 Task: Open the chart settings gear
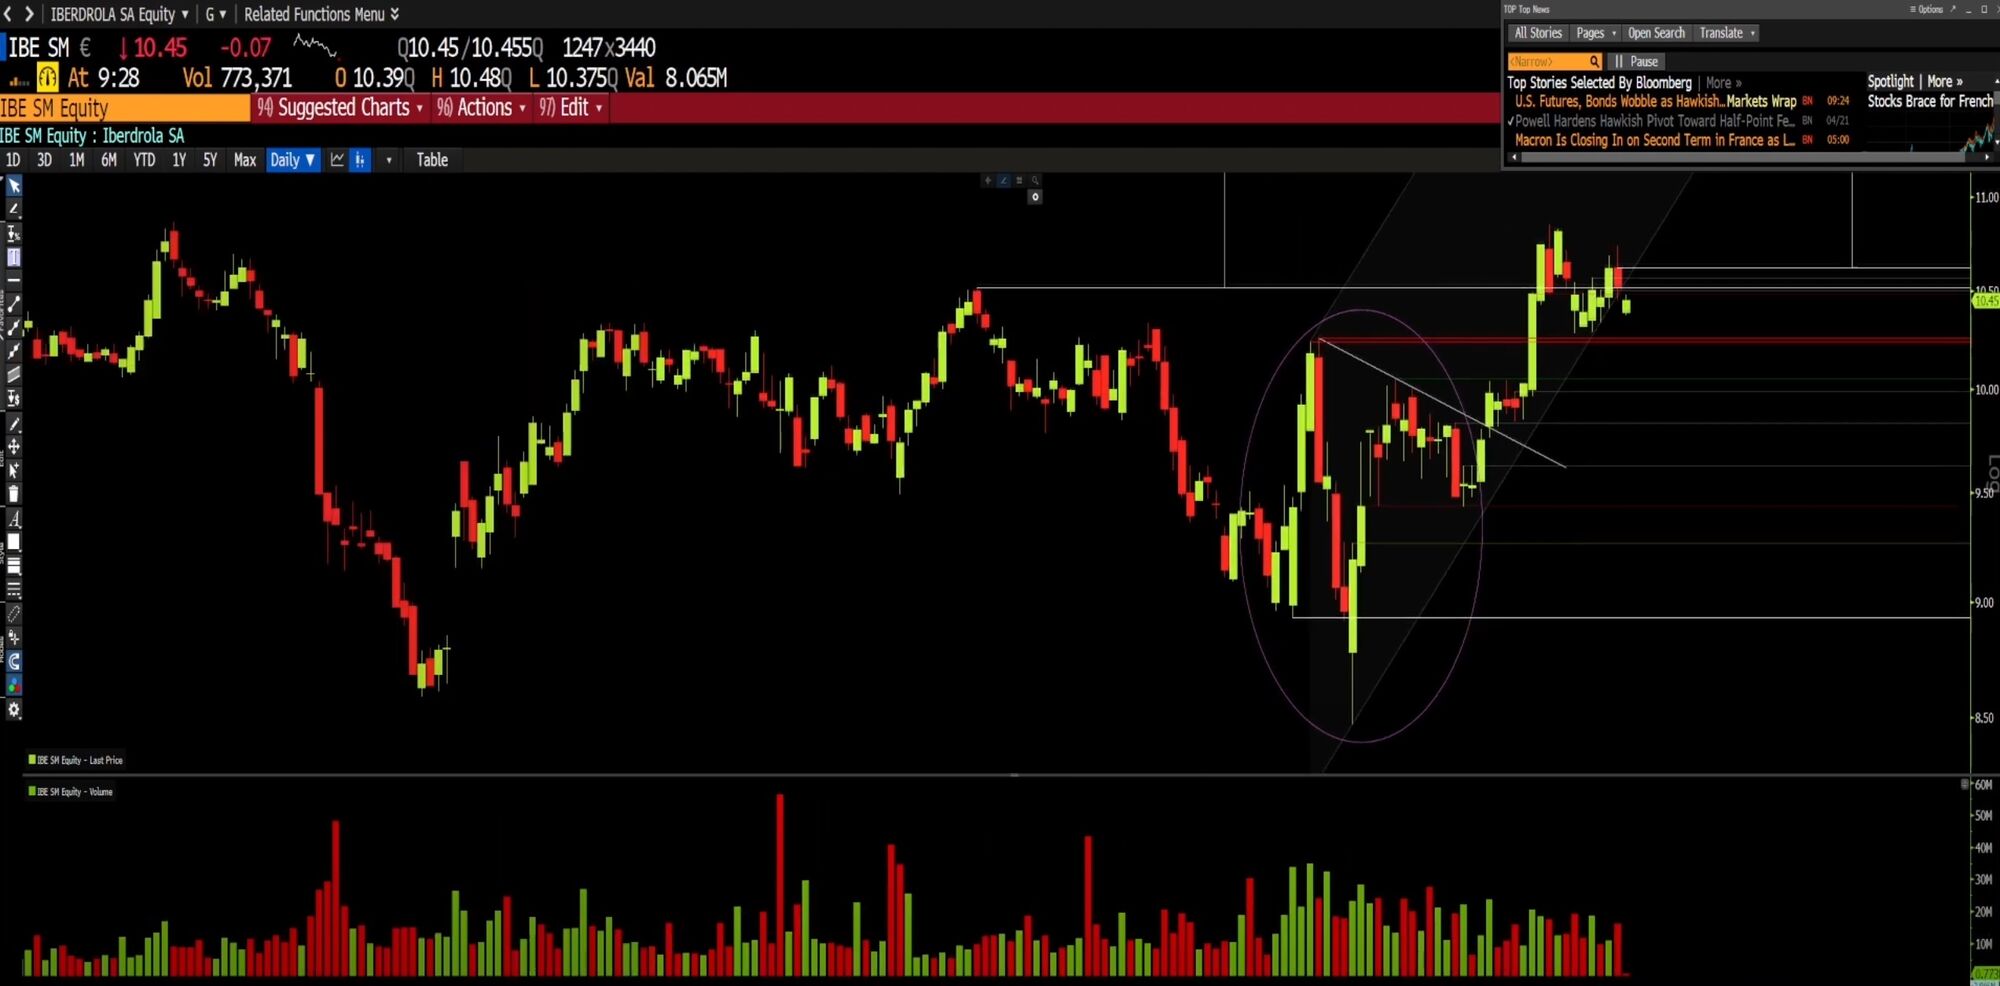coord(14,710)
